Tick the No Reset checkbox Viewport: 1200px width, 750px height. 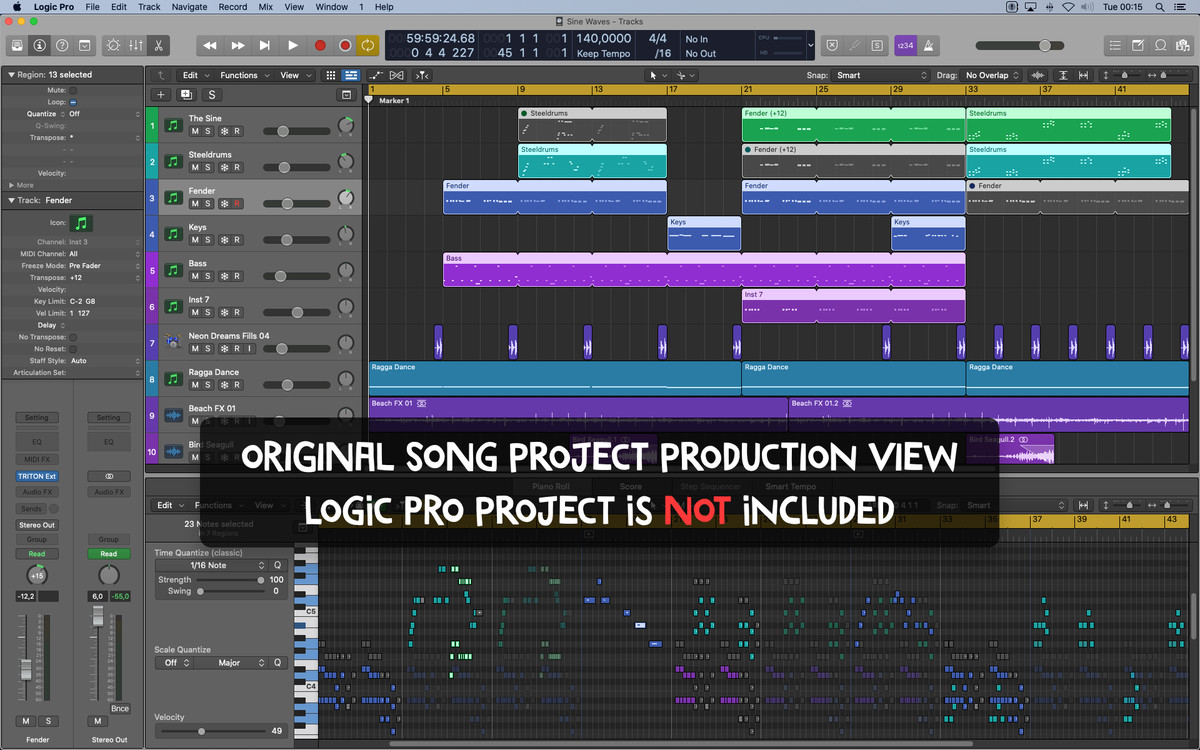click(73, 349)
